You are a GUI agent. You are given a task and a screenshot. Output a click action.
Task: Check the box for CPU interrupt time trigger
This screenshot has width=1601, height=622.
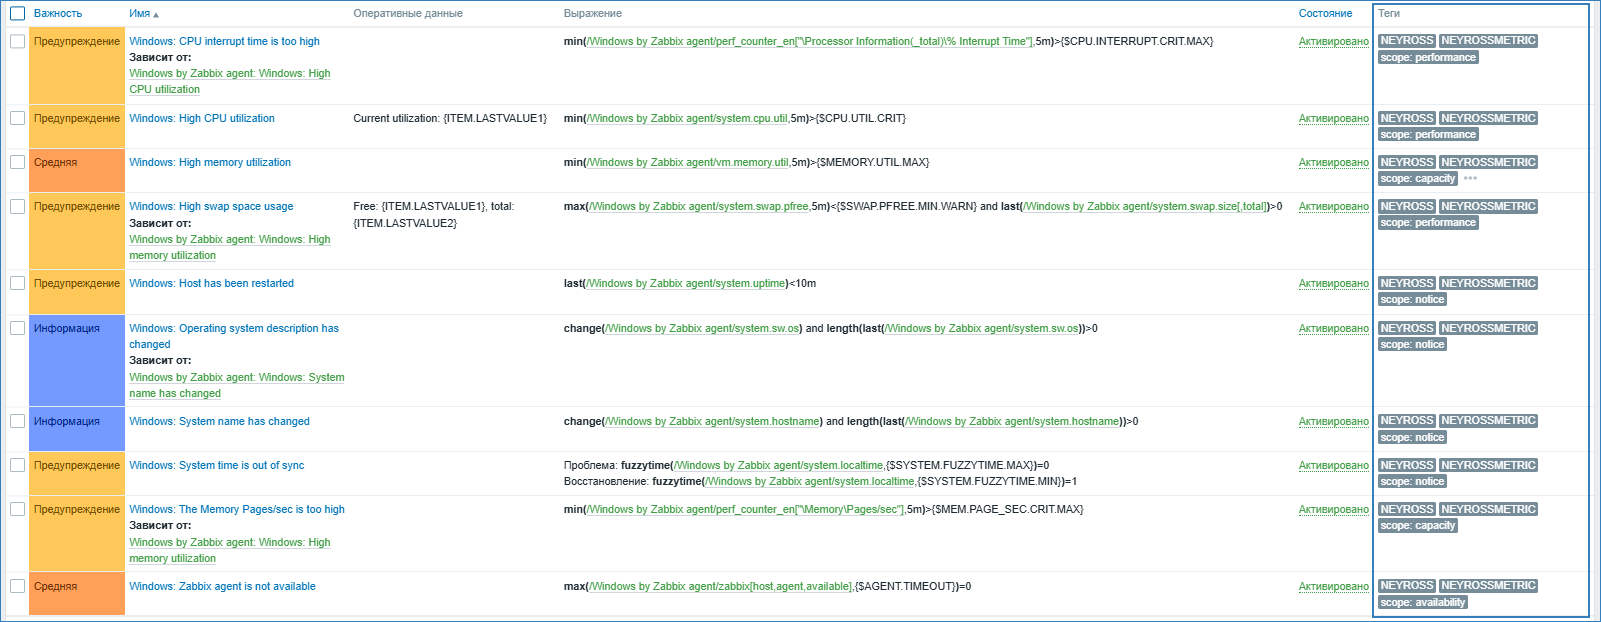click(x=17, y=42)
